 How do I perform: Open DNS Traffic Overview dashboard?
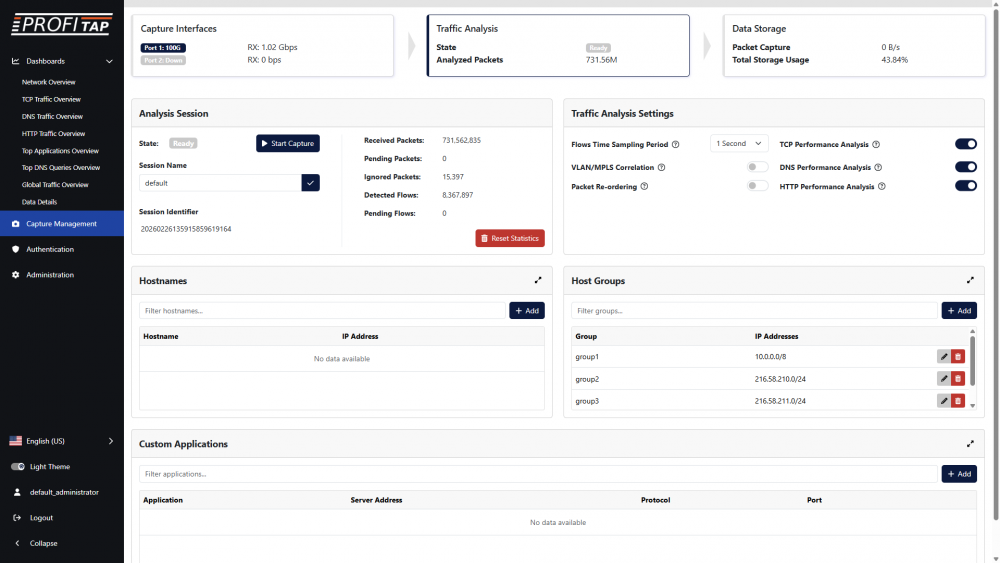tap(52, 117)
